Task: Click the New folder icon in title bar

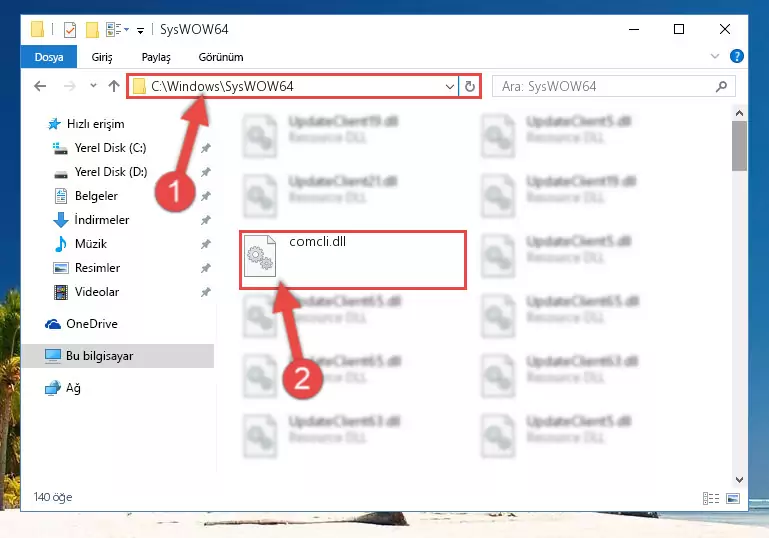Action: pyautogui.click(x=92, y=30)
